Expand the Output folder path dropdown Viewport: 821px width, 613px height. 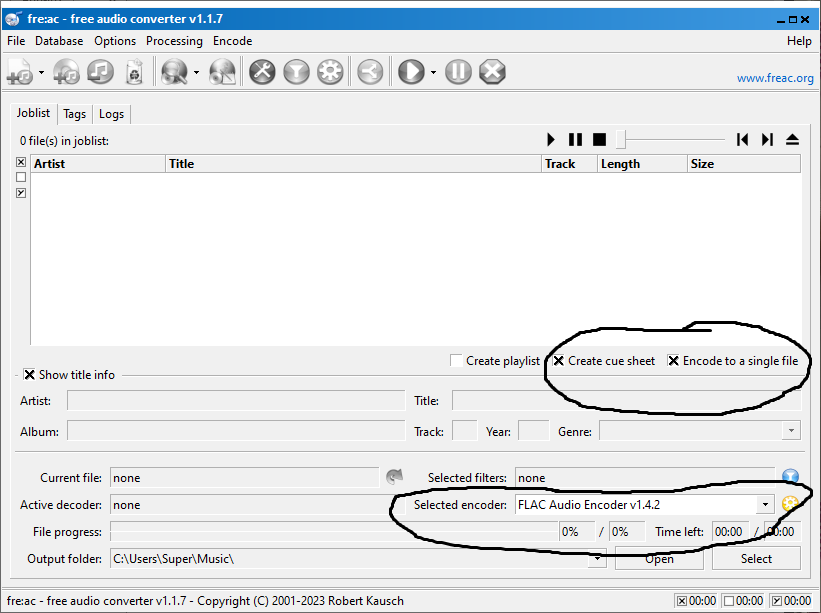(x=597, y=559)
